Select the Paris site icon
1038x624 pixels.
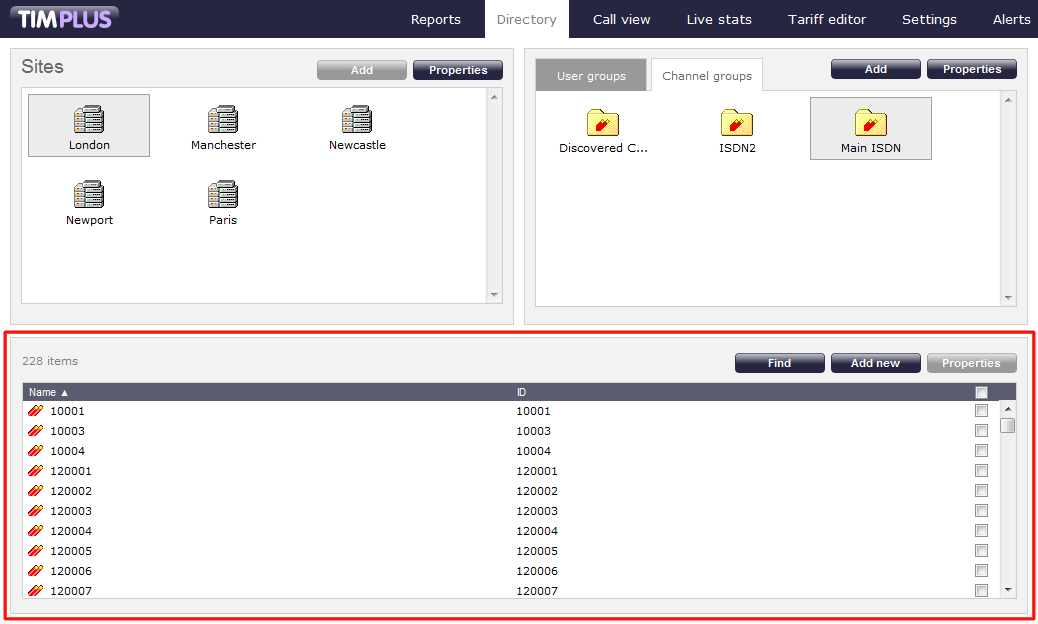point(223,195)
